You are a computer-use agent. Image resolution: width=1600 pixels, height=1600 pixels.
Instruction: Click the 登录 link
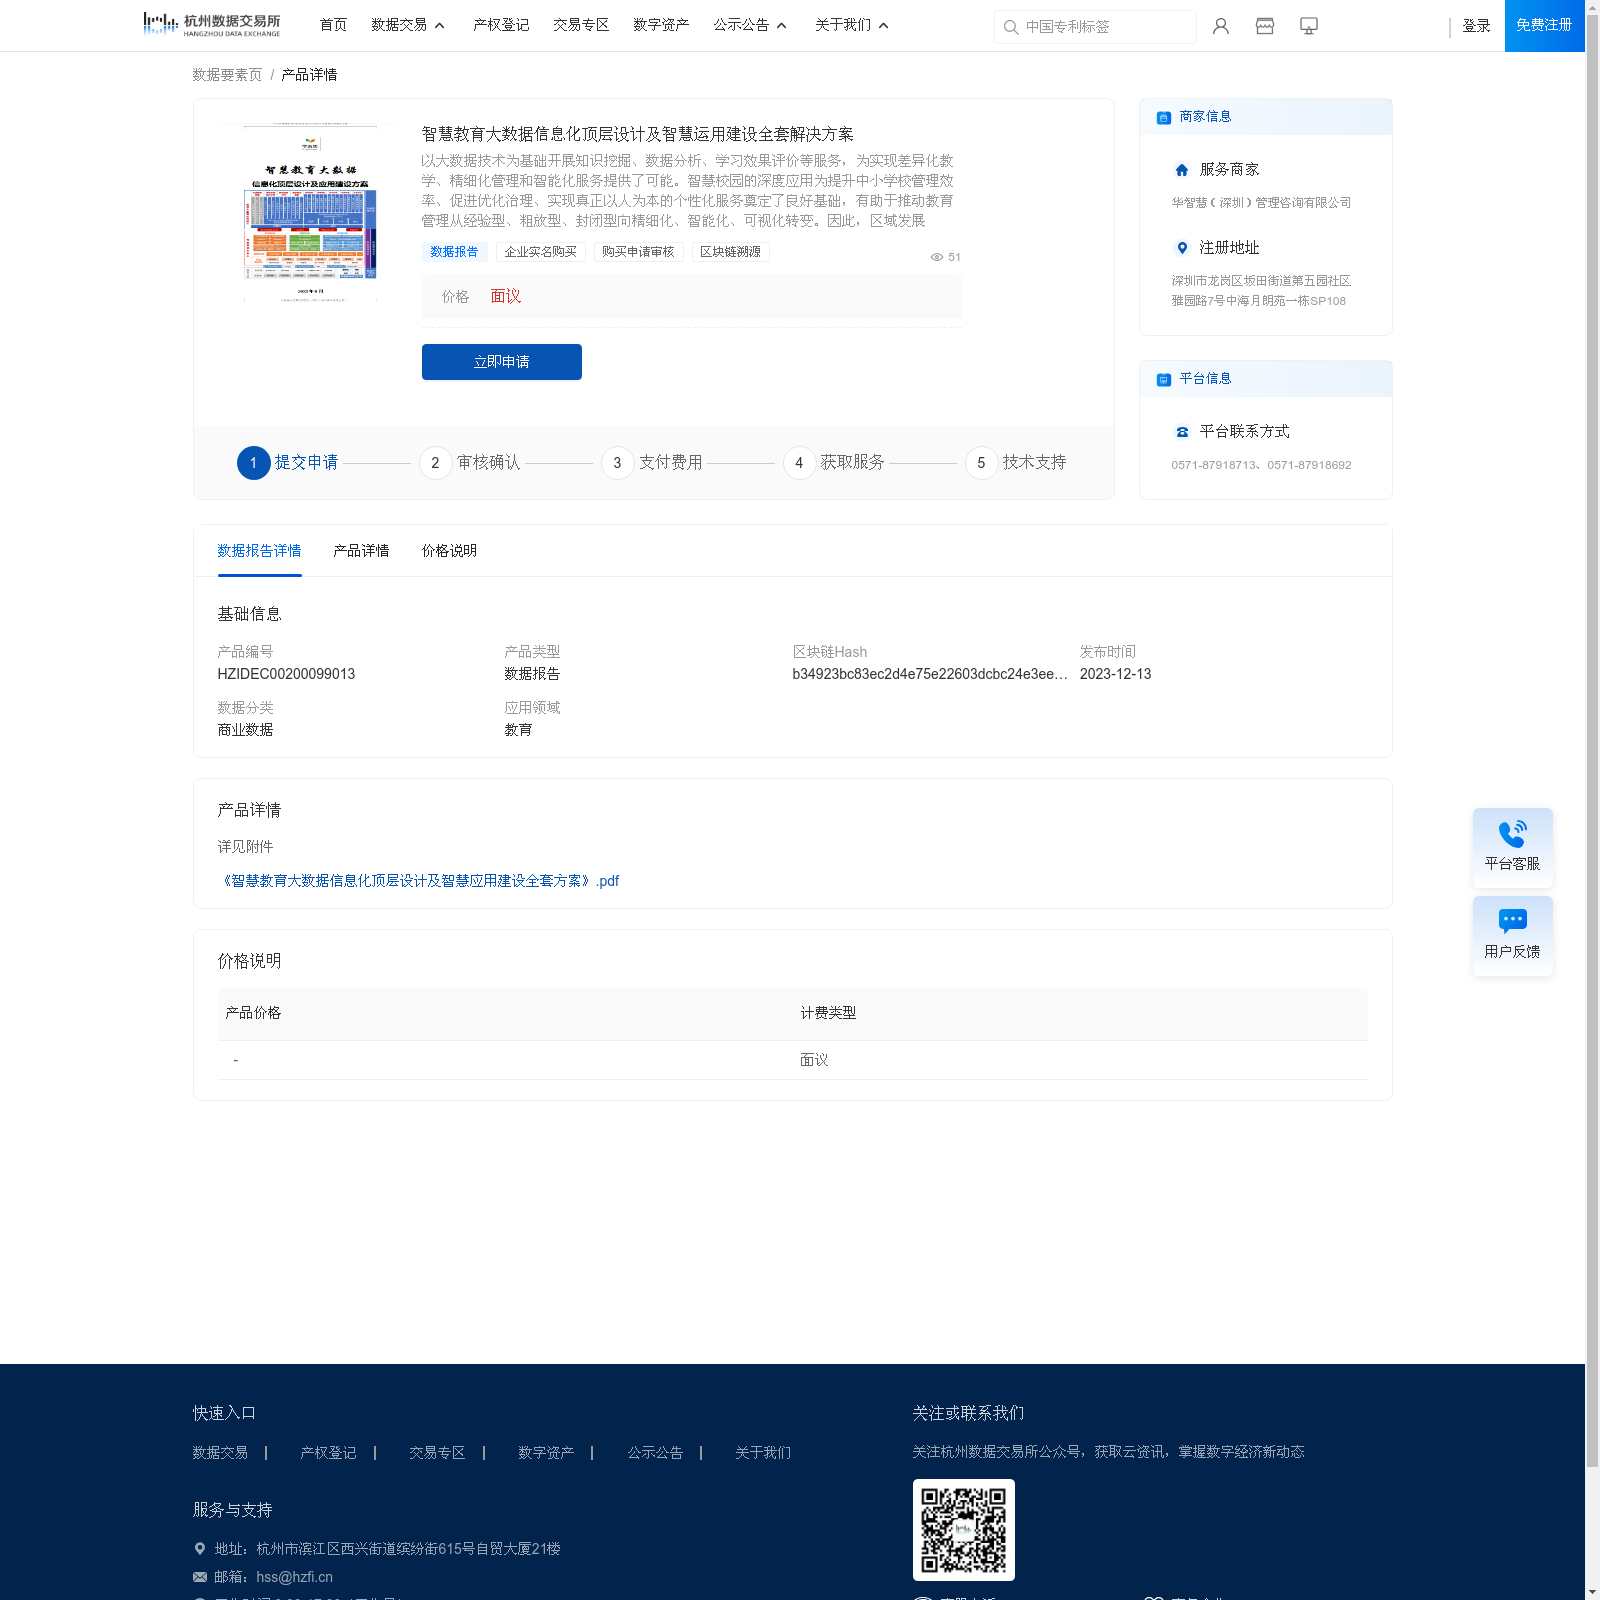click(1477, 26)
